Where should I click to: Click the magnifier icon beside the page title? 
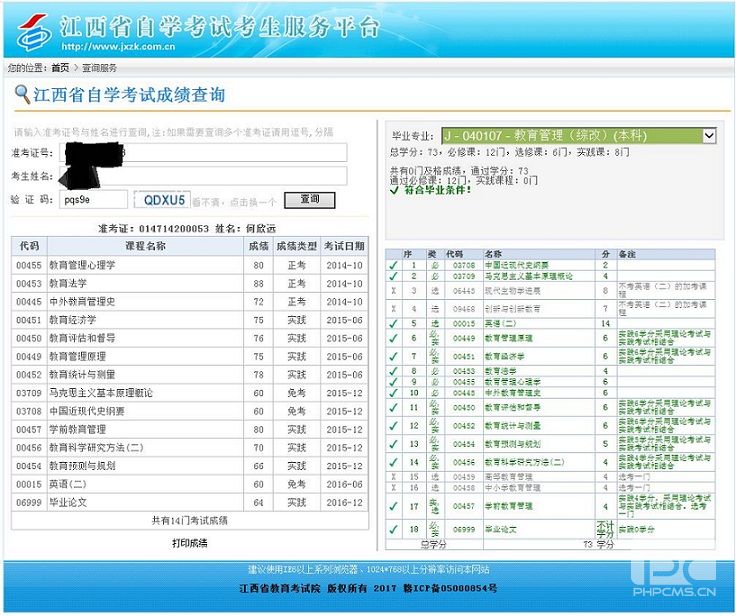click(22, 94)
